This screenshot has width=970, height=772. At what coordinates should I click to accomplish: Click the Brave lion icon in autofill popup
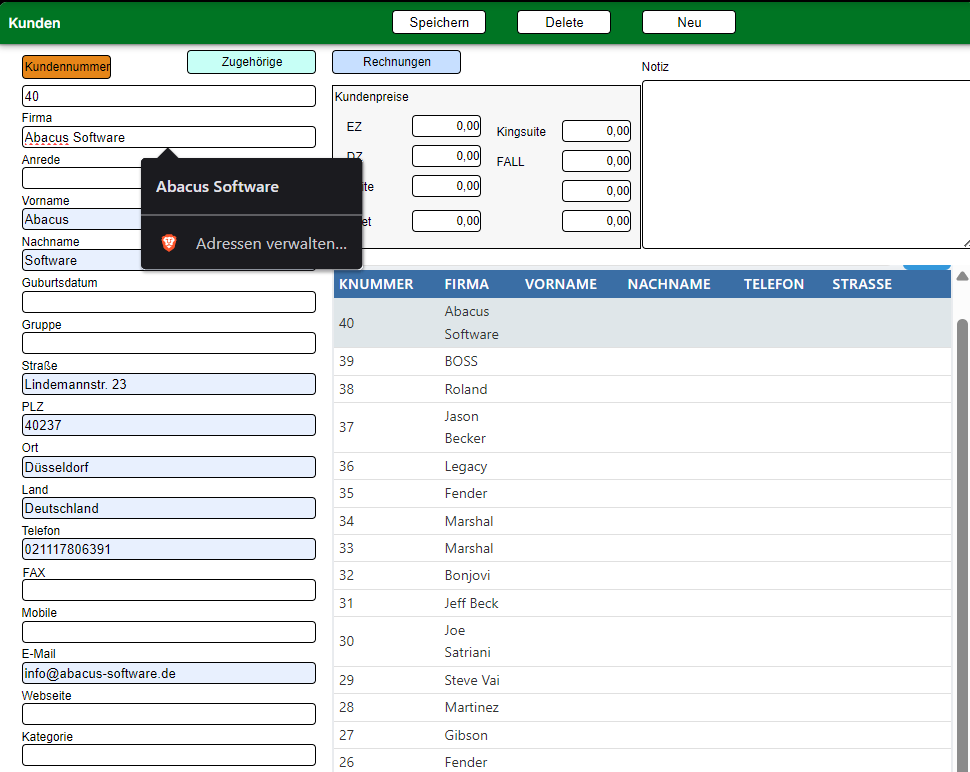[169, 243]
